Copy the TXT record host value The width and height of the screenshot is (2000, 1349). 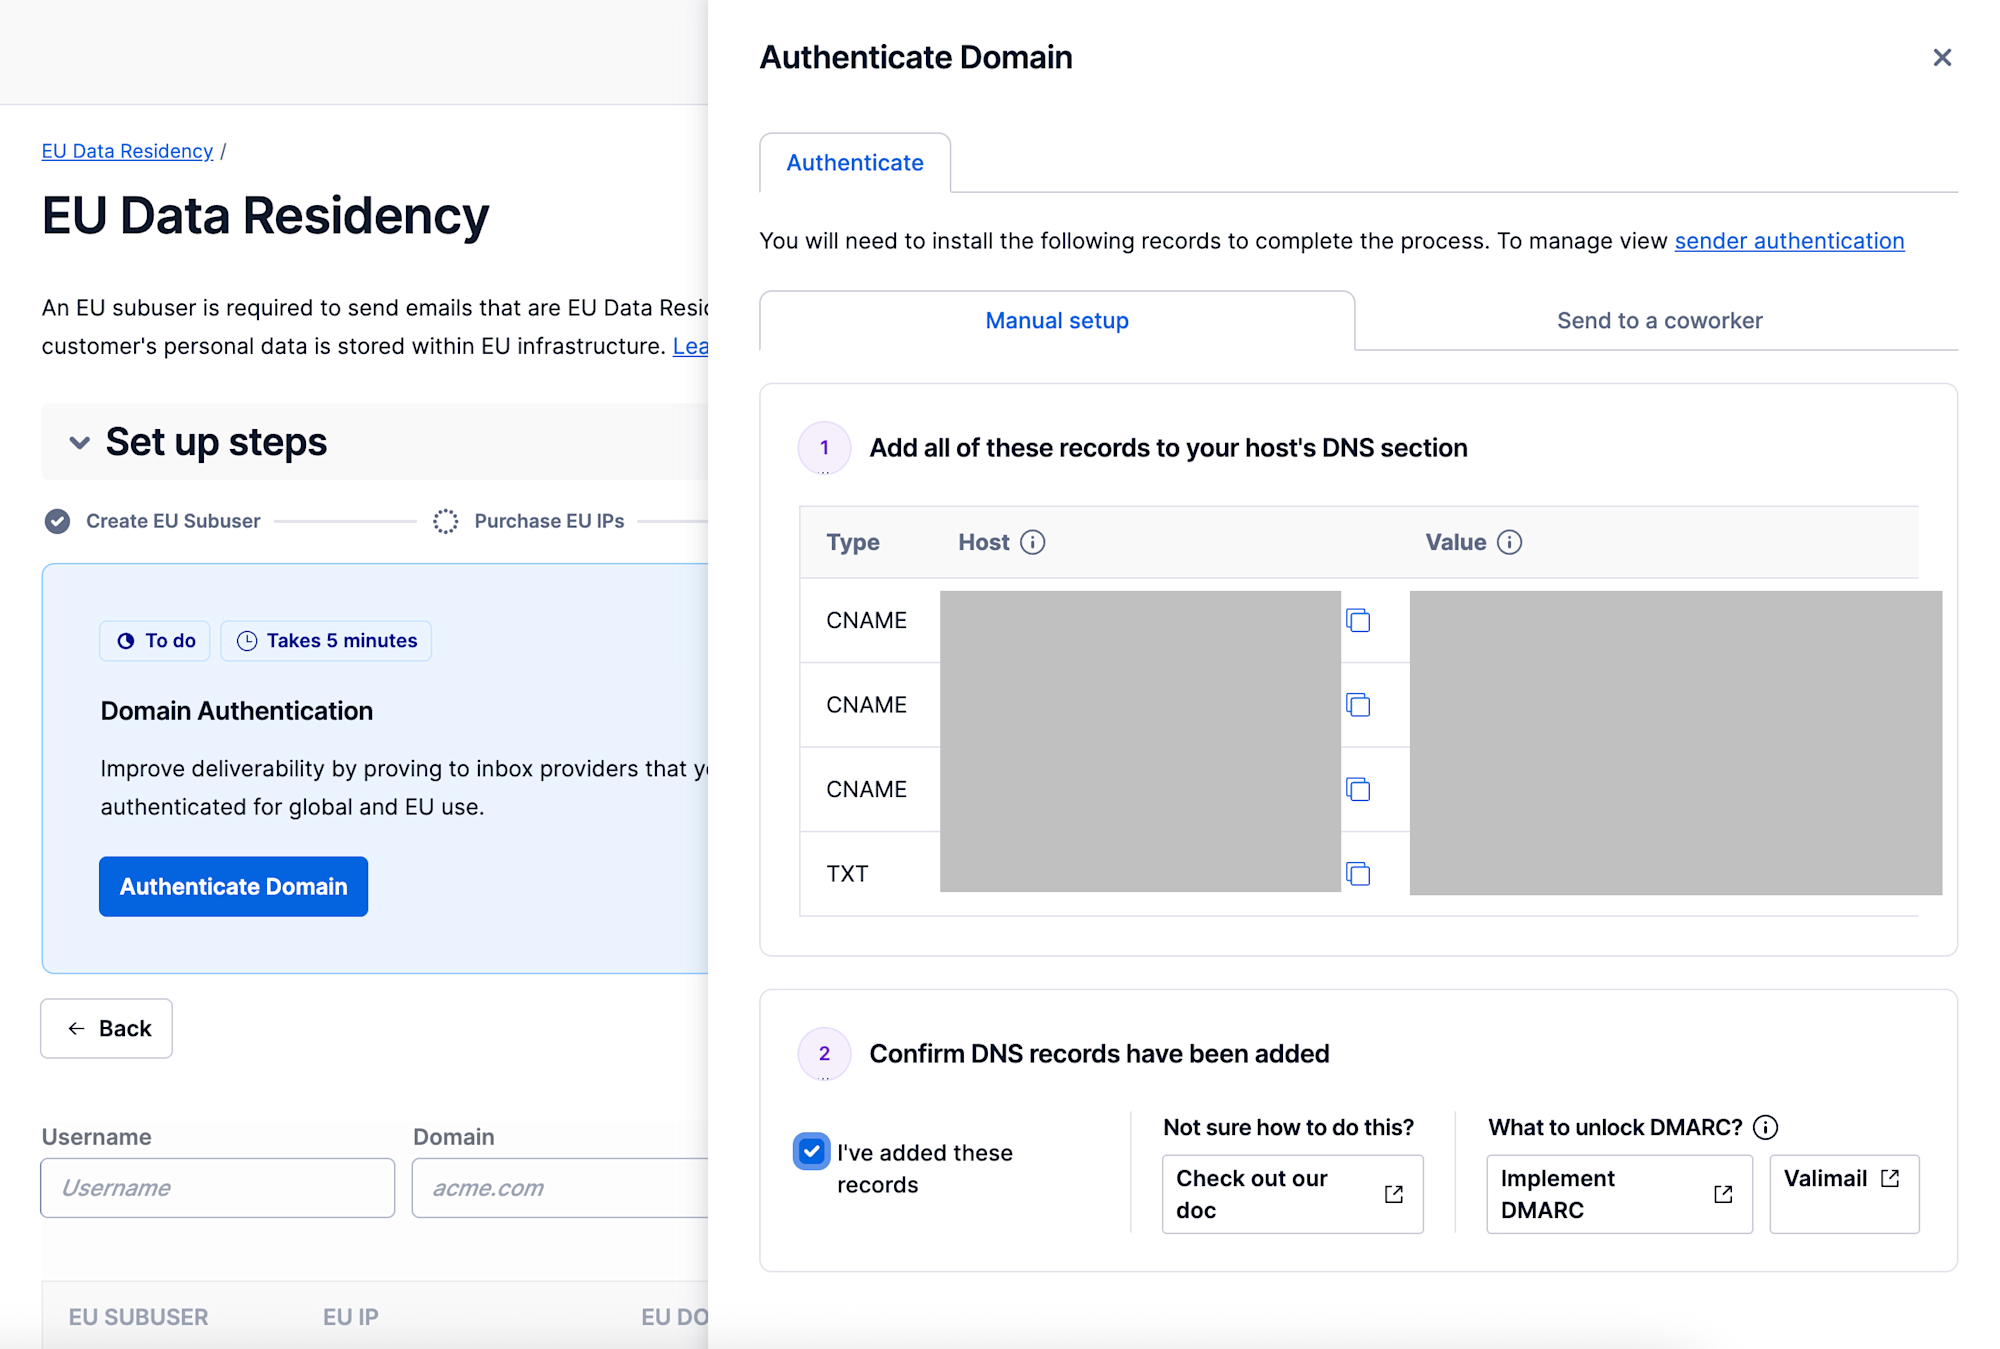pyautogui.click(x=1357, y=874)
